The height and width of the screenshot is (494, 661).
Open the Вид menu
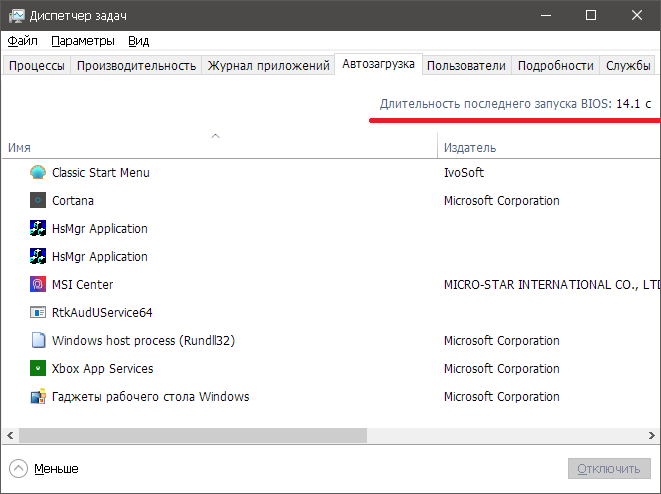(138, 41)
